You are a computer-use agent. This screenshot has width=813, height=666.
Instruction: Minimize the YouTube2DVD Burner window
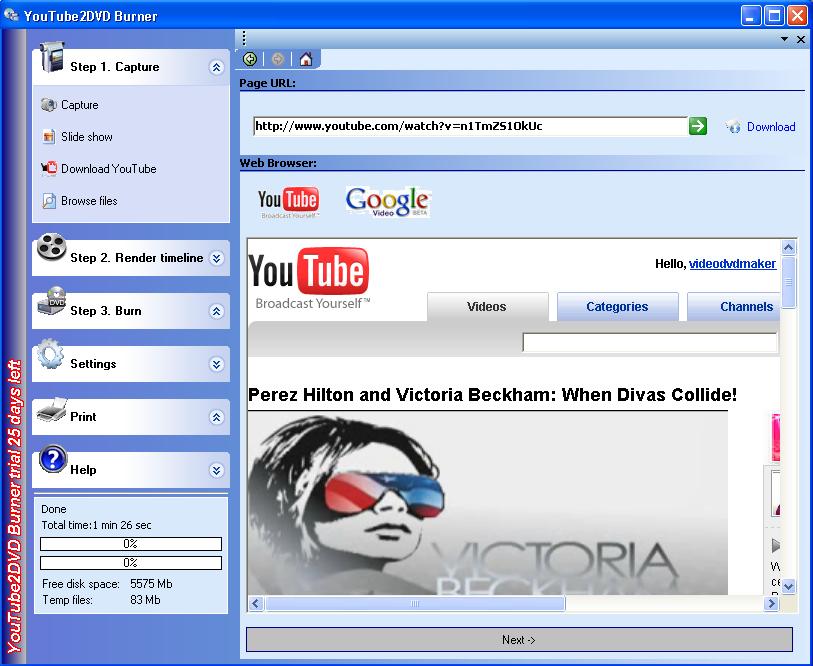pyautogui.click(x=750, y=15)
